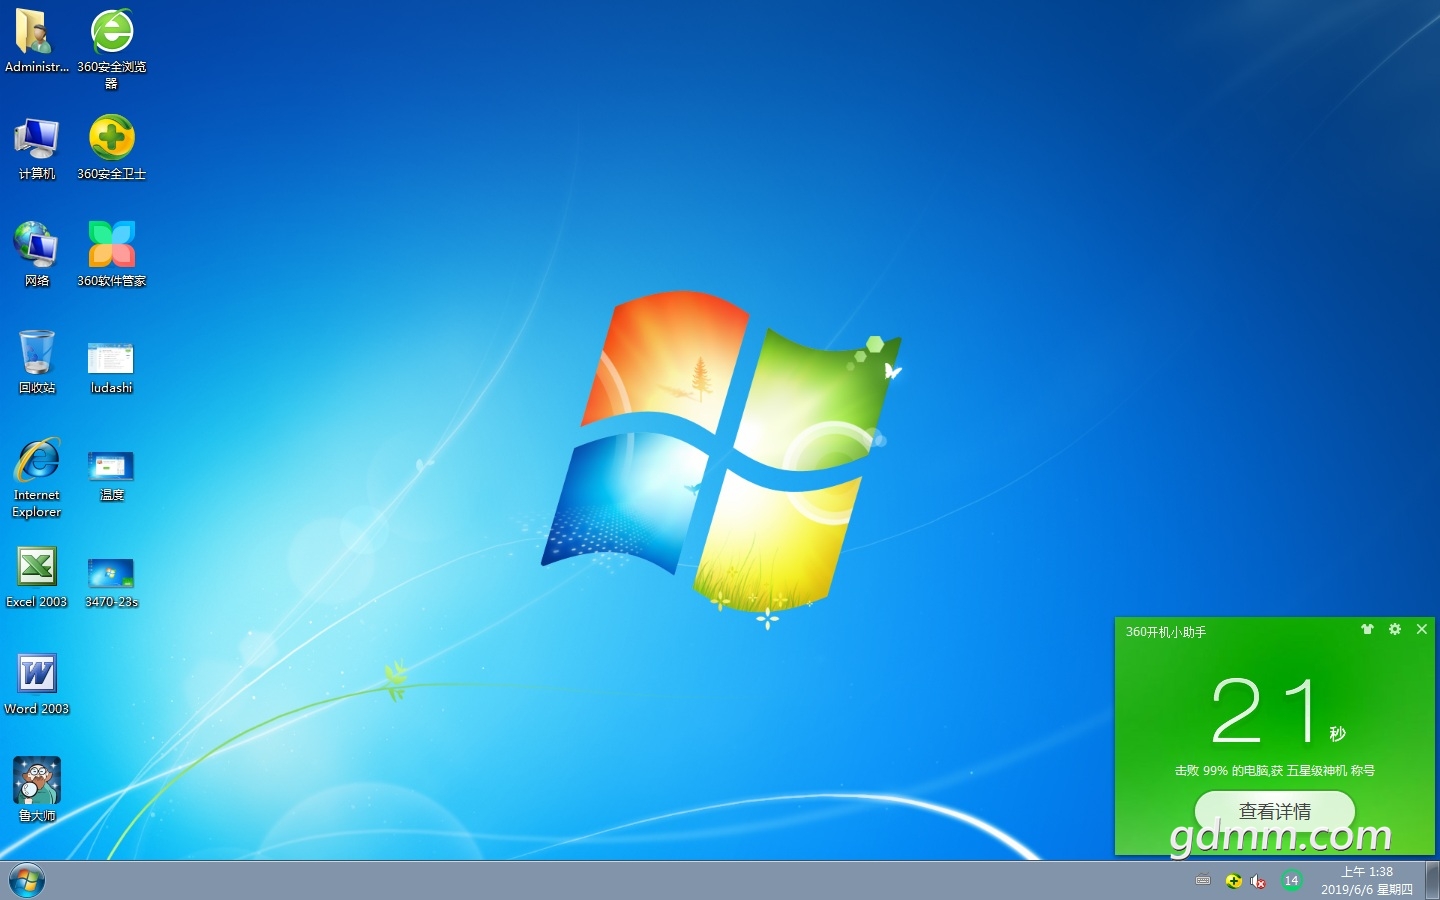Image resolution: width=1440 pixels, height=900 pixels.
Task: Open the Windows Start menu orb
Action: pyautogui.click(x=27, y=881)
